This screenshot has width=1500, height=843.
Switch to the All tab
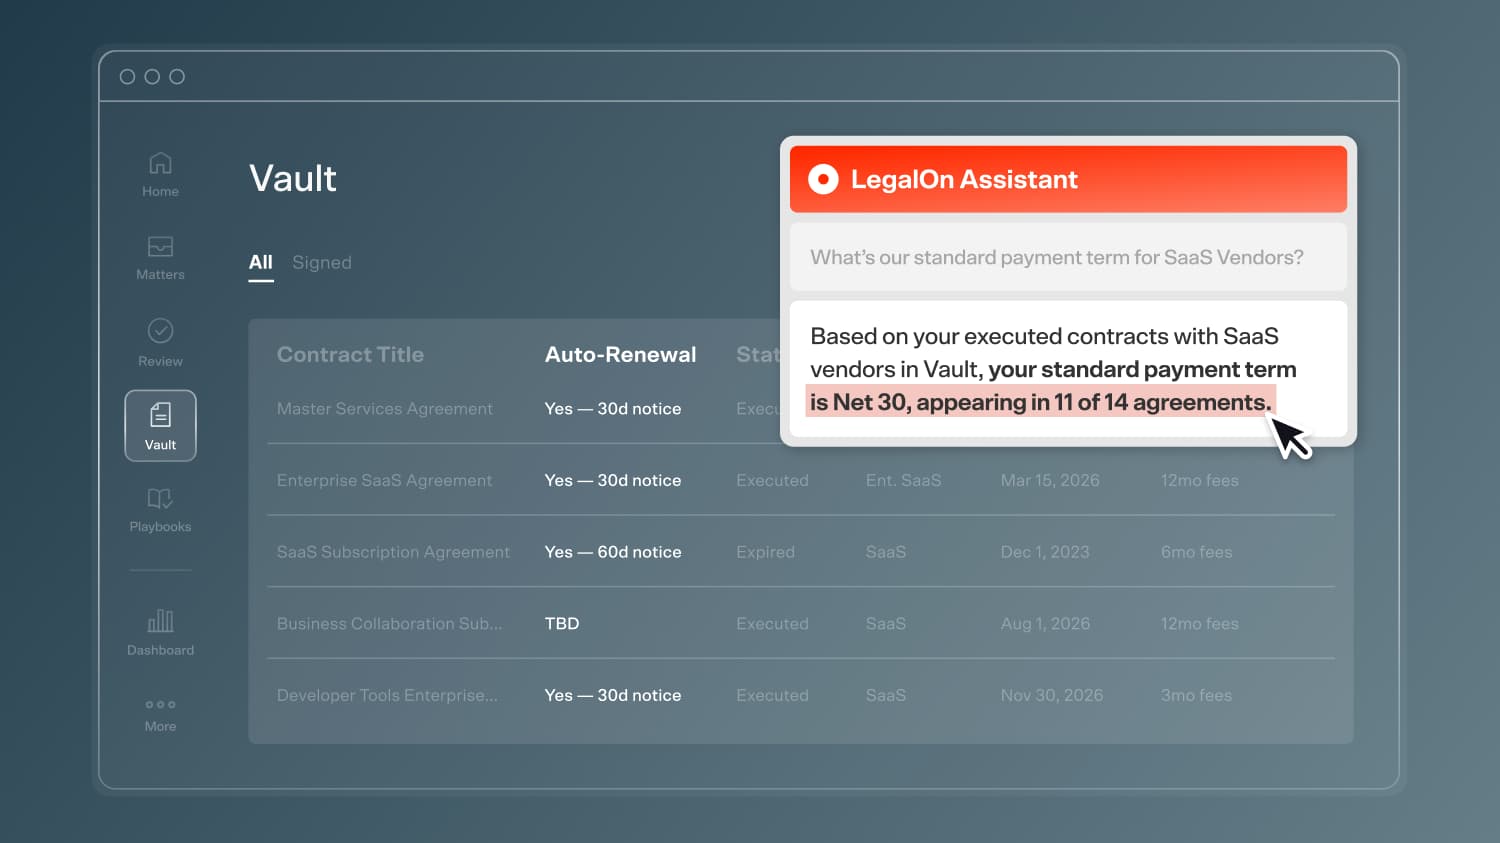click(261, 262)
